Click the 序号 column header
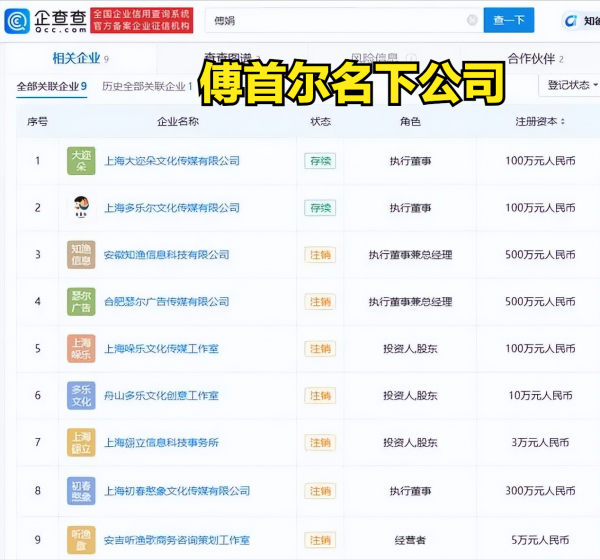The height and width of the screenshot is (560, 600). [38, 122]
